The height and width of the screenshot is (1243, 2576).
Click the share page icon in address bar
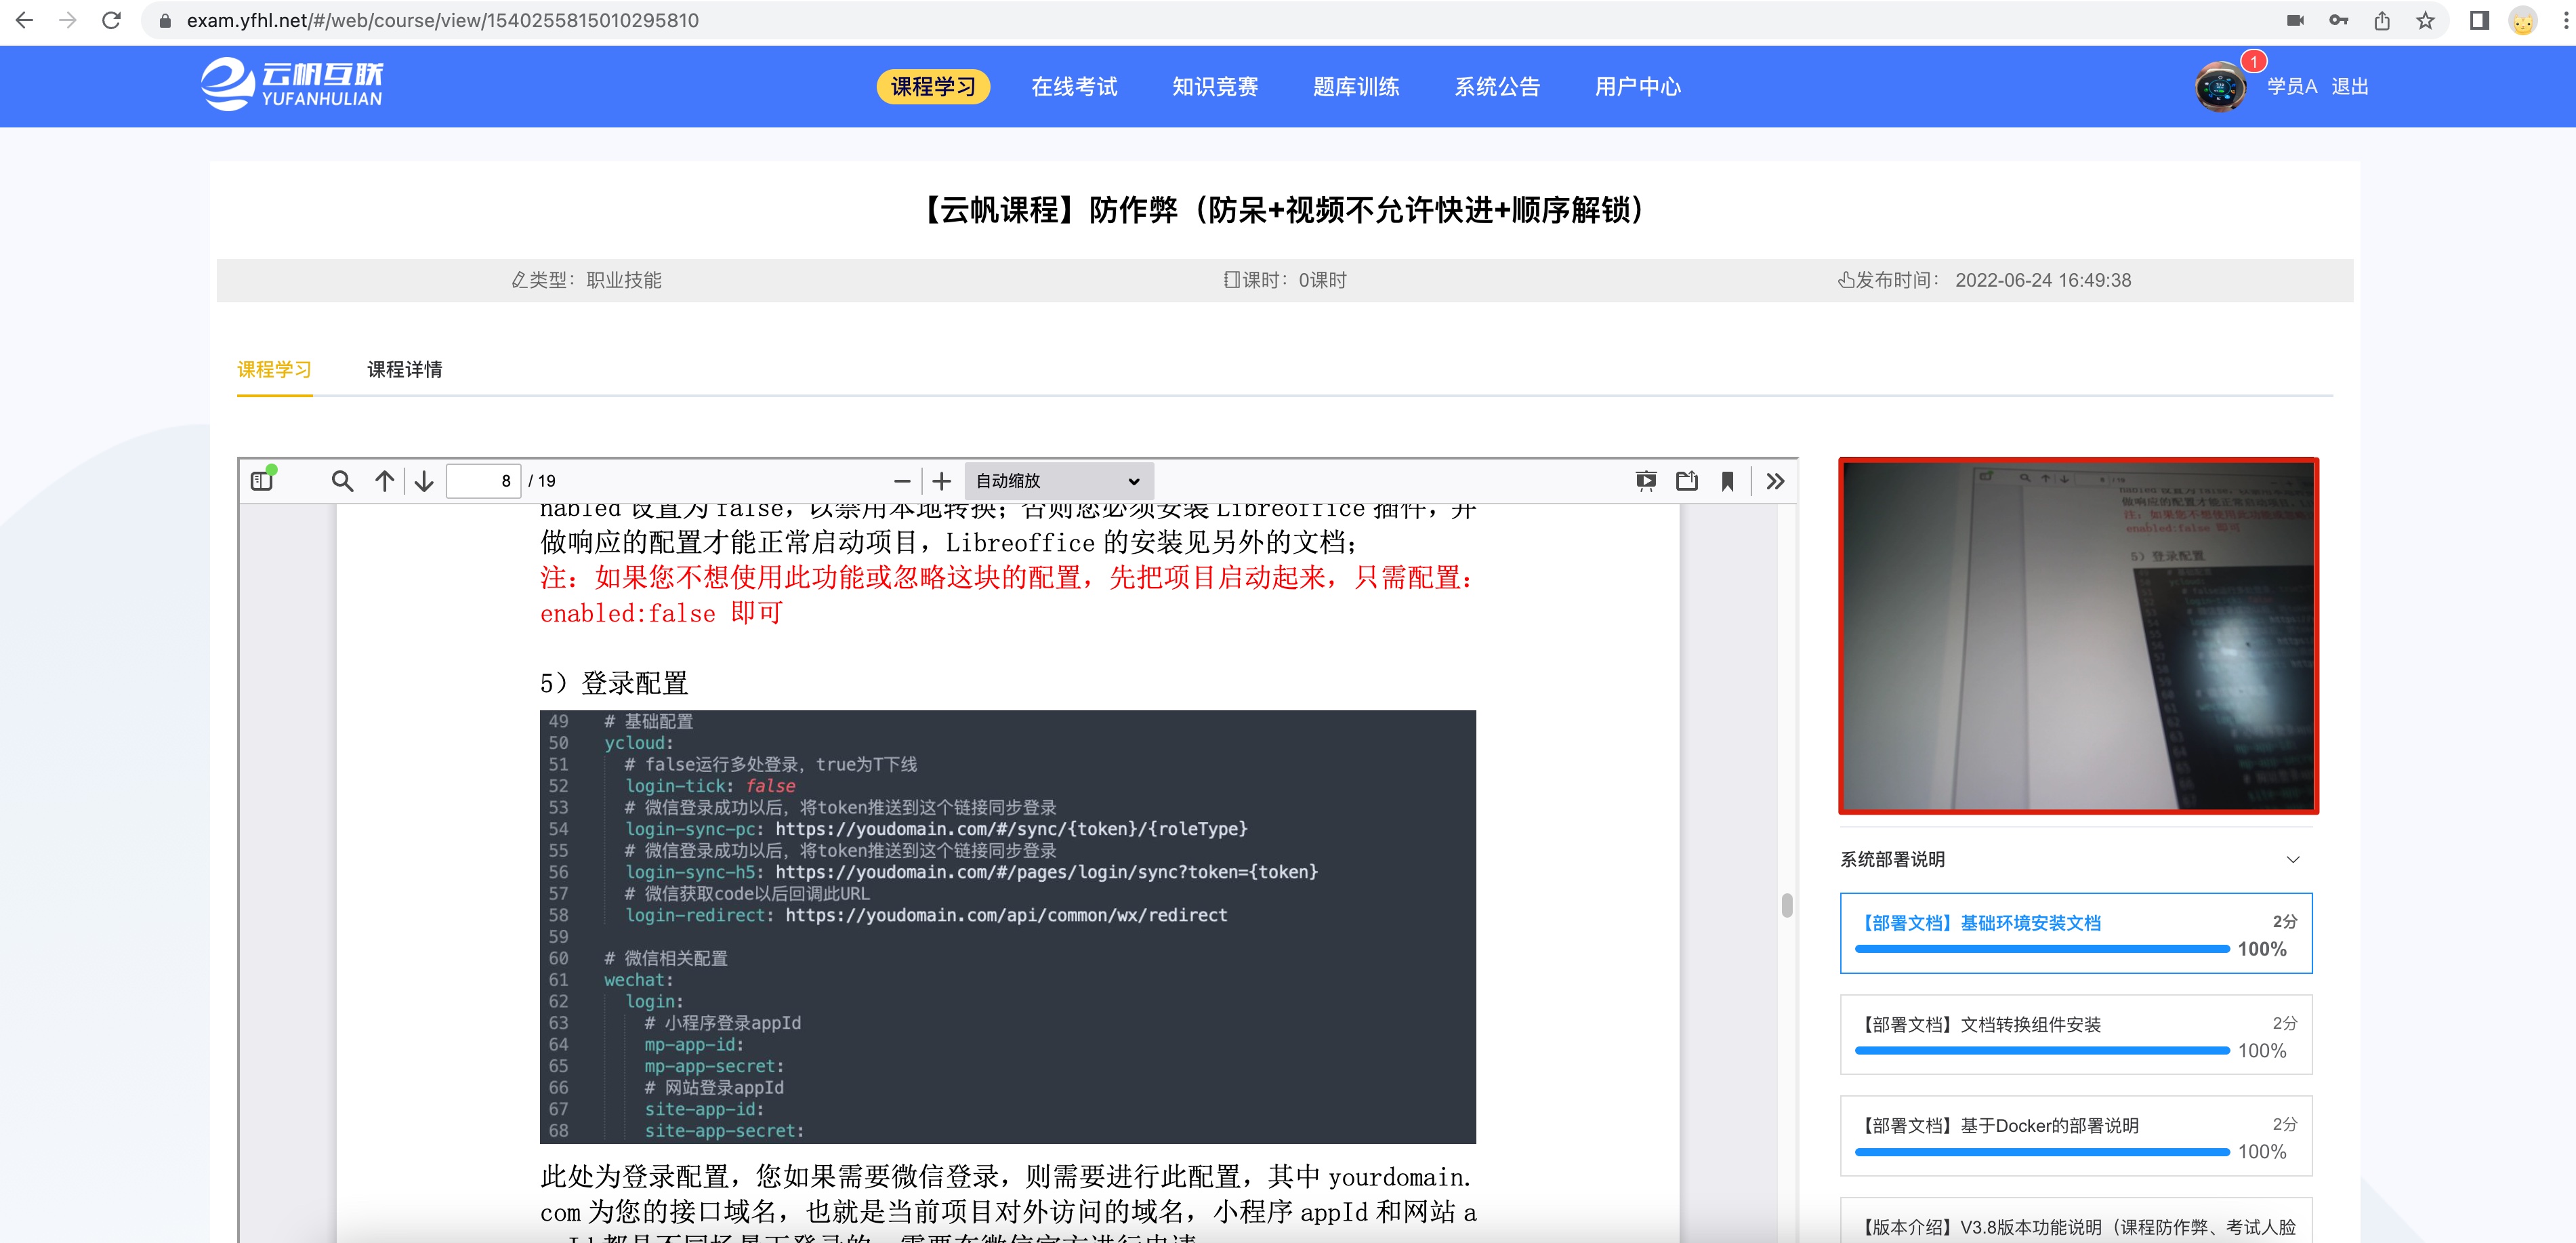(2382, 20)
